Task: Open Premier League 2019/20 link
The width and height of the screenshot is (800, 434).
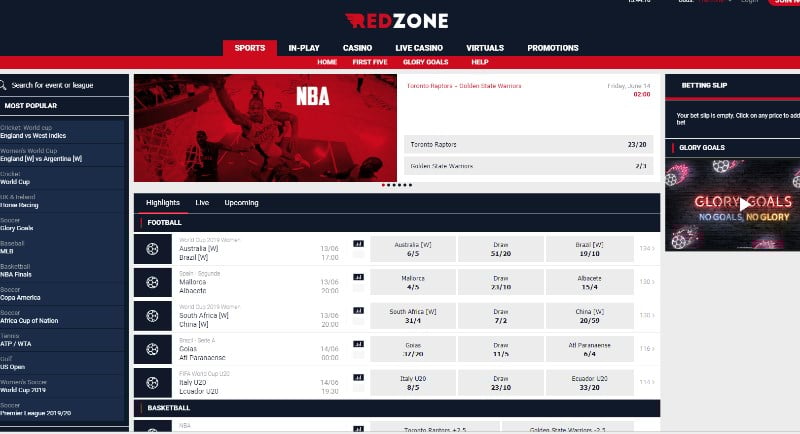Action: pyautogui.click(x=62, y=409)
